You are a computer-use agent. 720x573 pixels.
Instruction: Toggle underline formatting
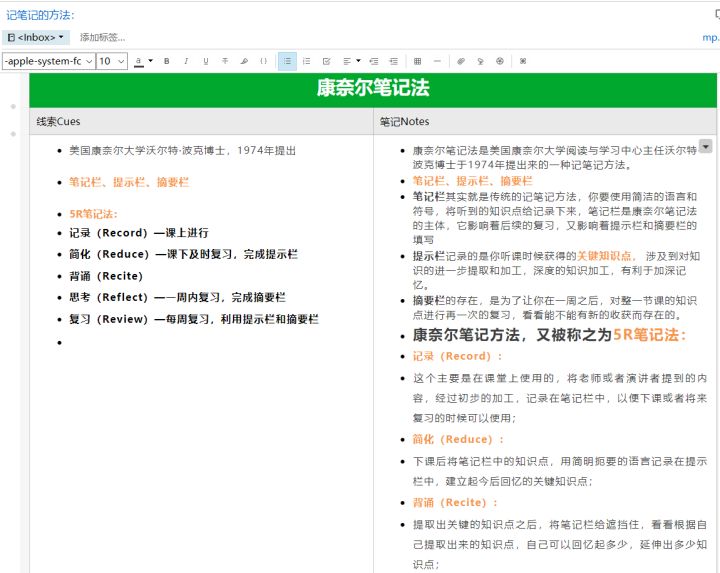point(206,61)
